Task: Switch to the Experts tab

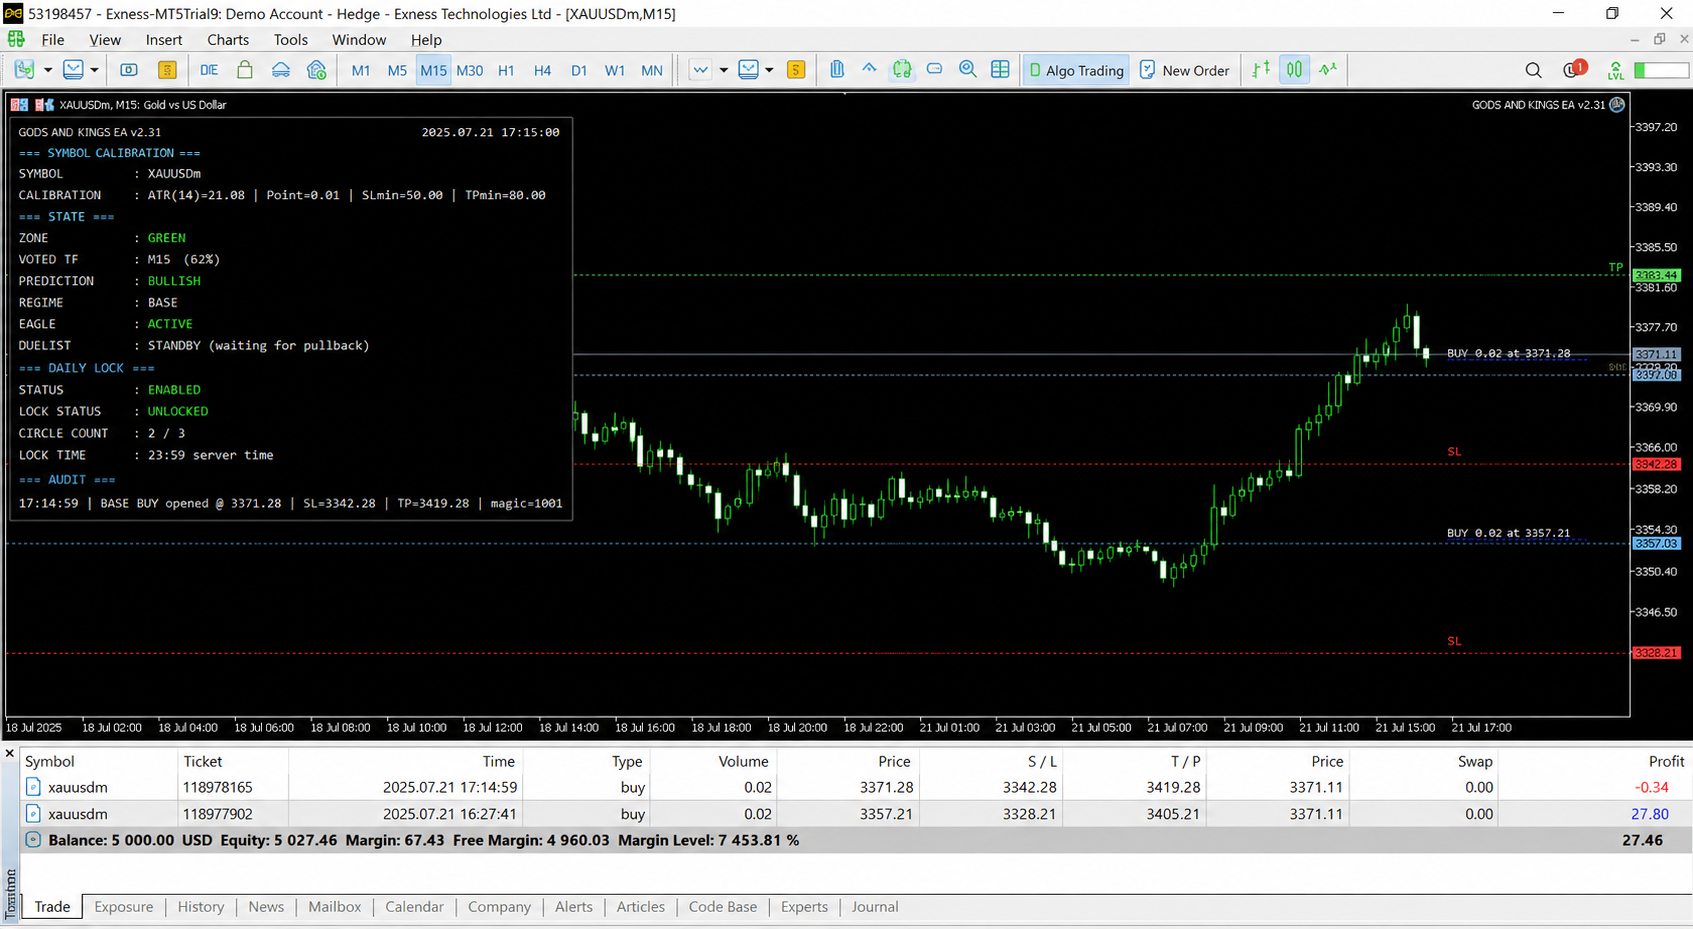Action: pyautogui.click(x=804, y=907)
